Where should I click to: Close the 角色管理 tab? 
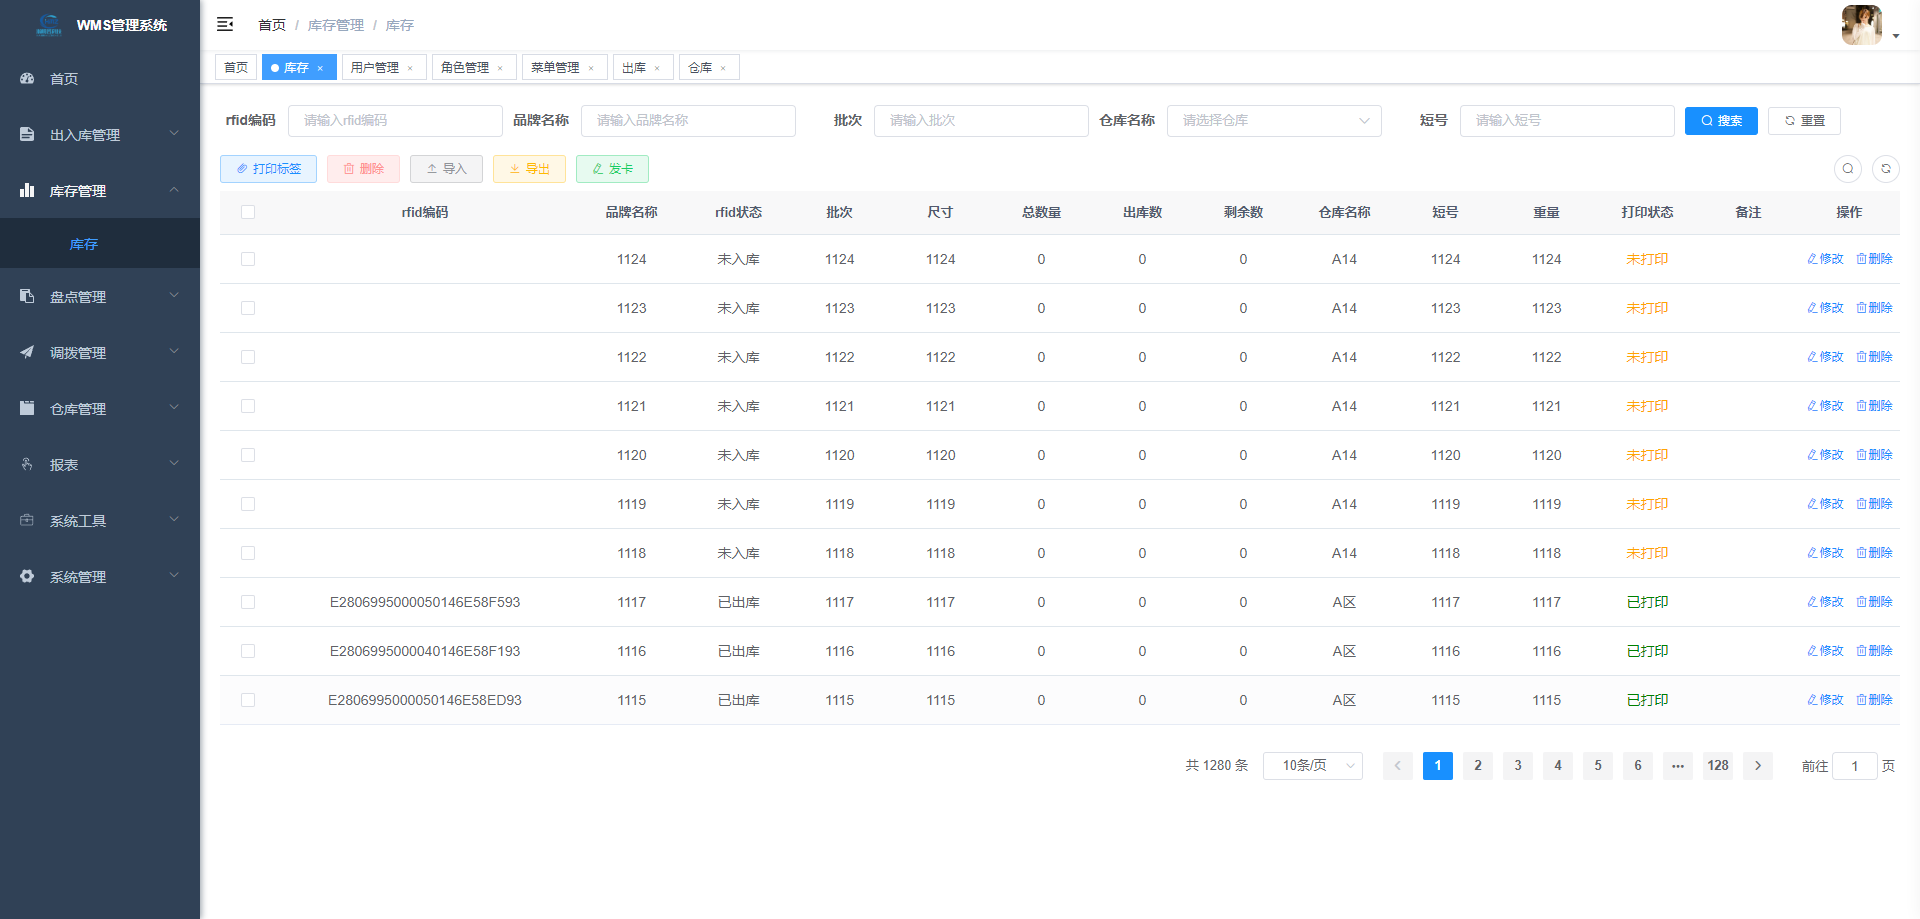pyautogui.click(x=500, y=68)
